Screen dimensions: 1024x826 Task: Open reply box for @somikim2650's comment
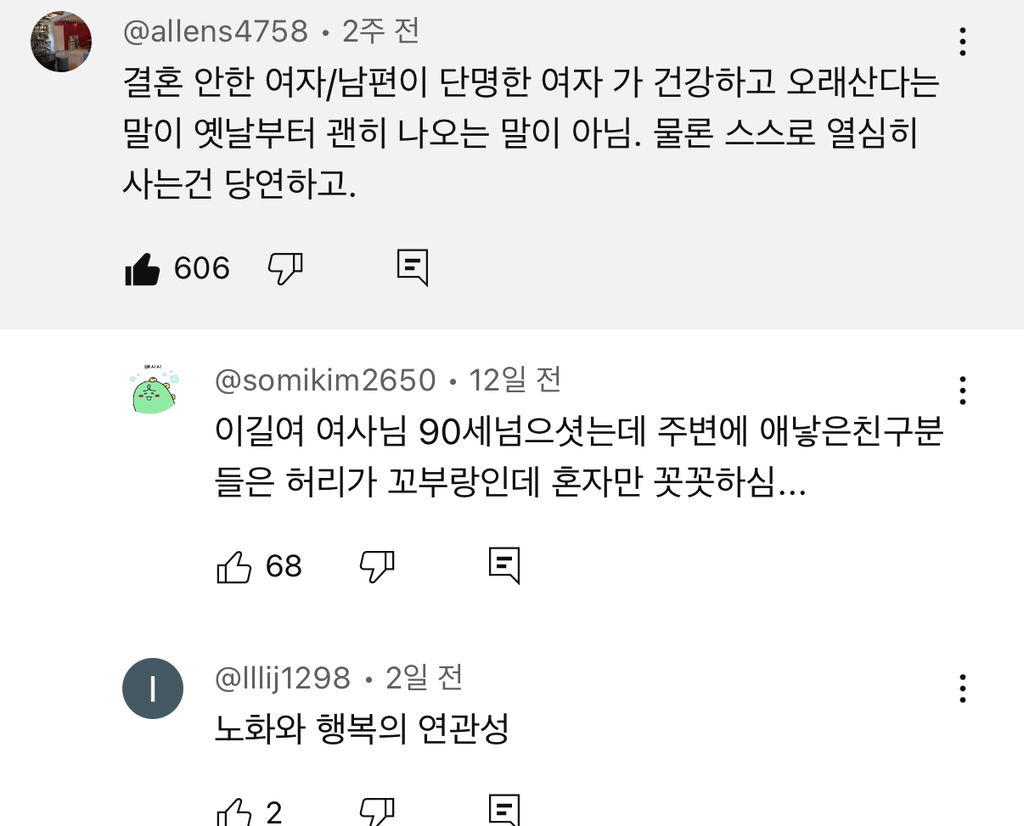(504, 564)
